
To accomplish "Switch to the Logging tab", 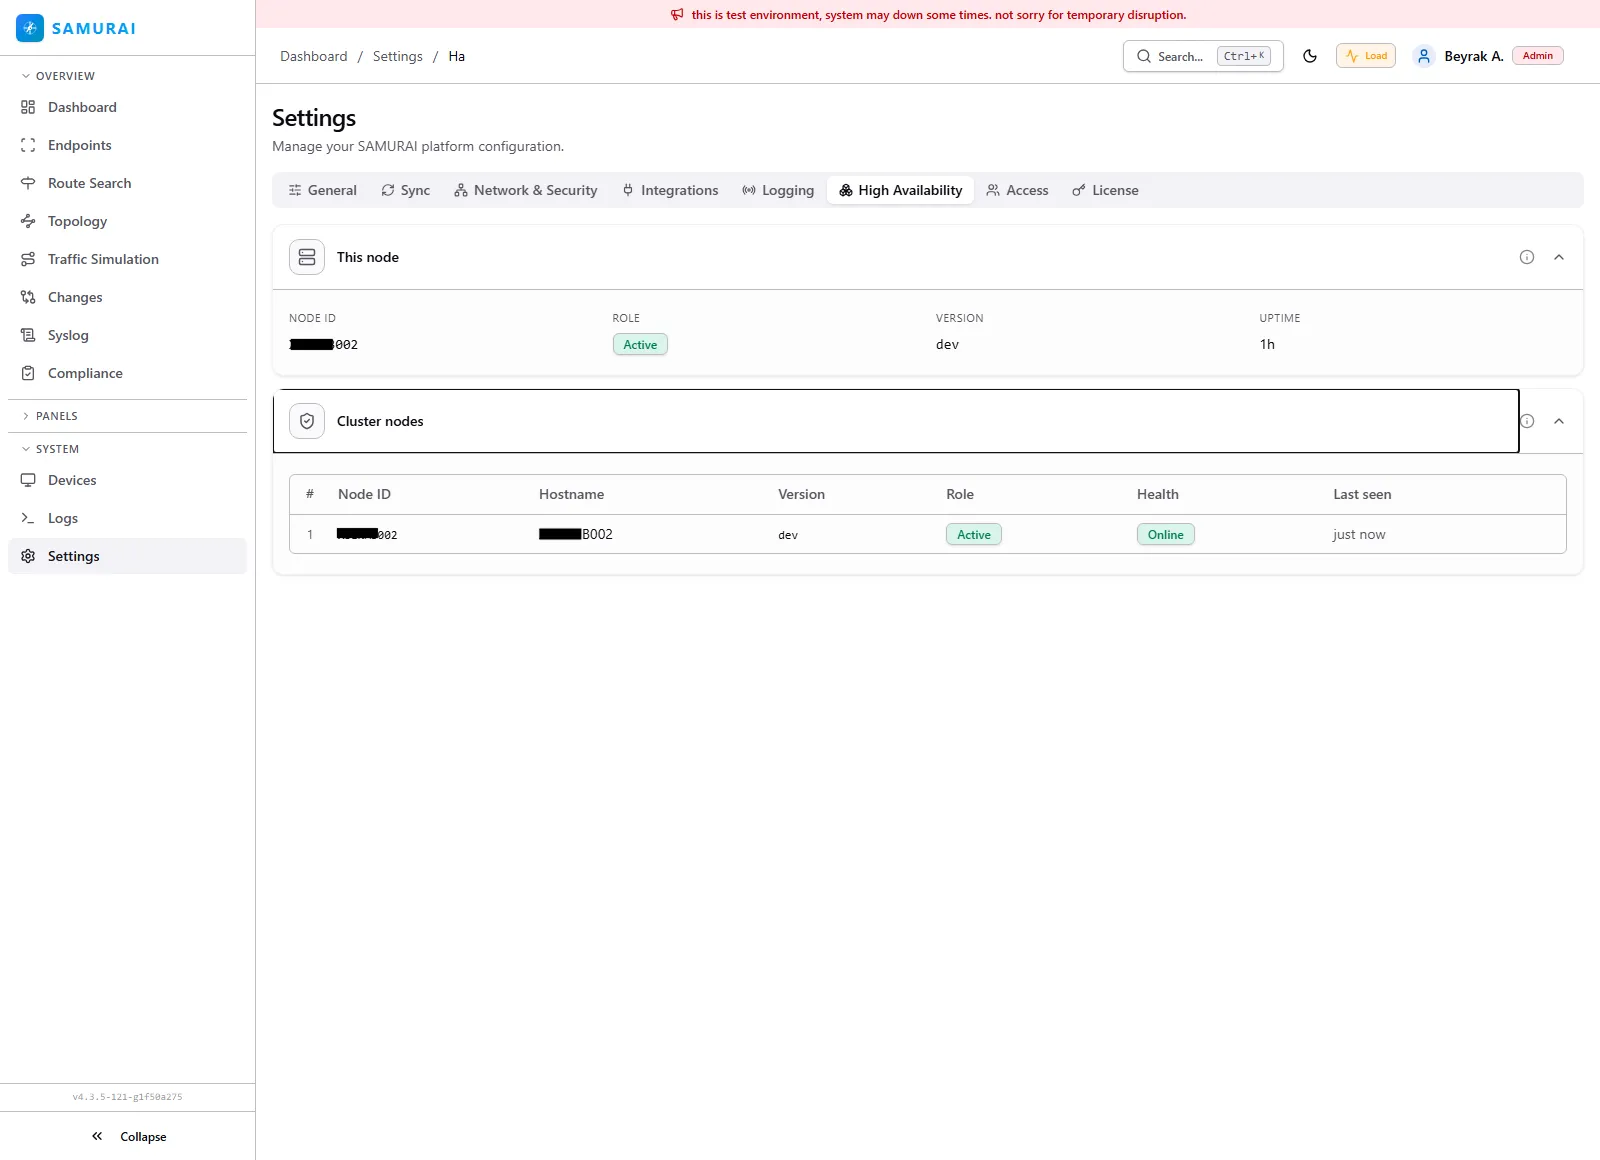I will click(778, 190).
